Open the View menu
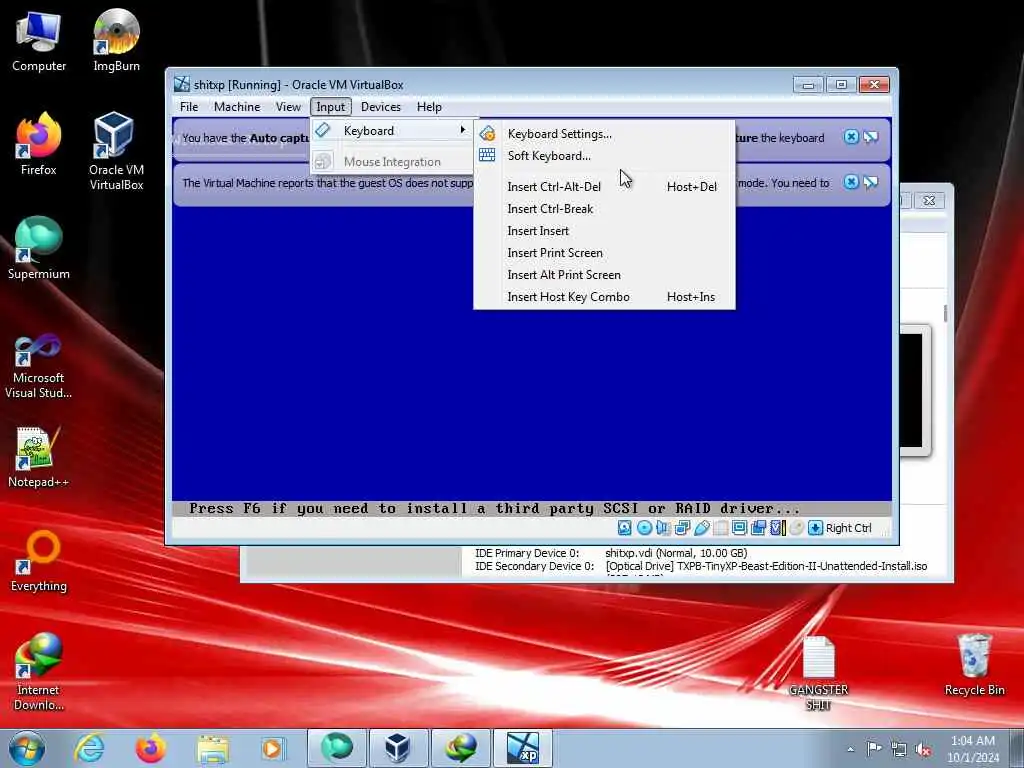The width and height of the screenshot is (1024, 768). 288,106
